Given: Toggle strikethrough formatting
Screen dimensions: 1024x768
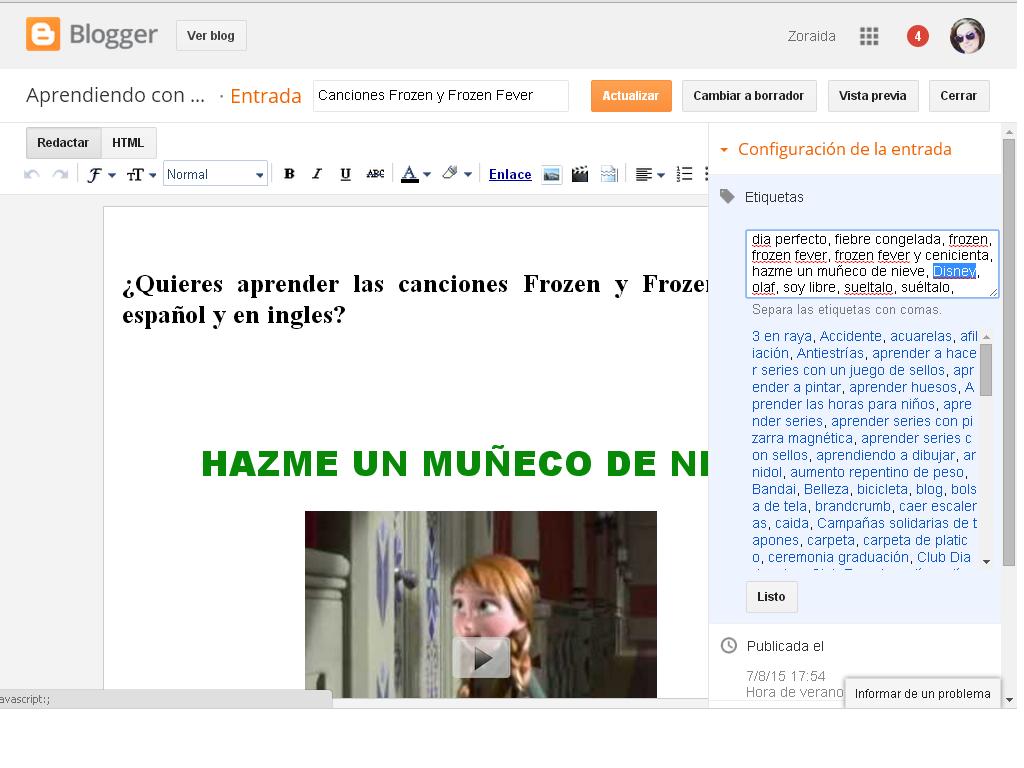Looking at the screenshot, I should [x=375, y=174].
